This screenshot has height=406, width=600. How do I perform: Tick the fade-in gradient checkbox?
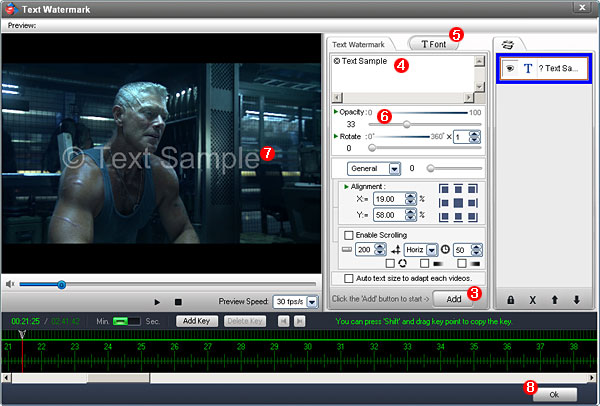tap(424, 264)
